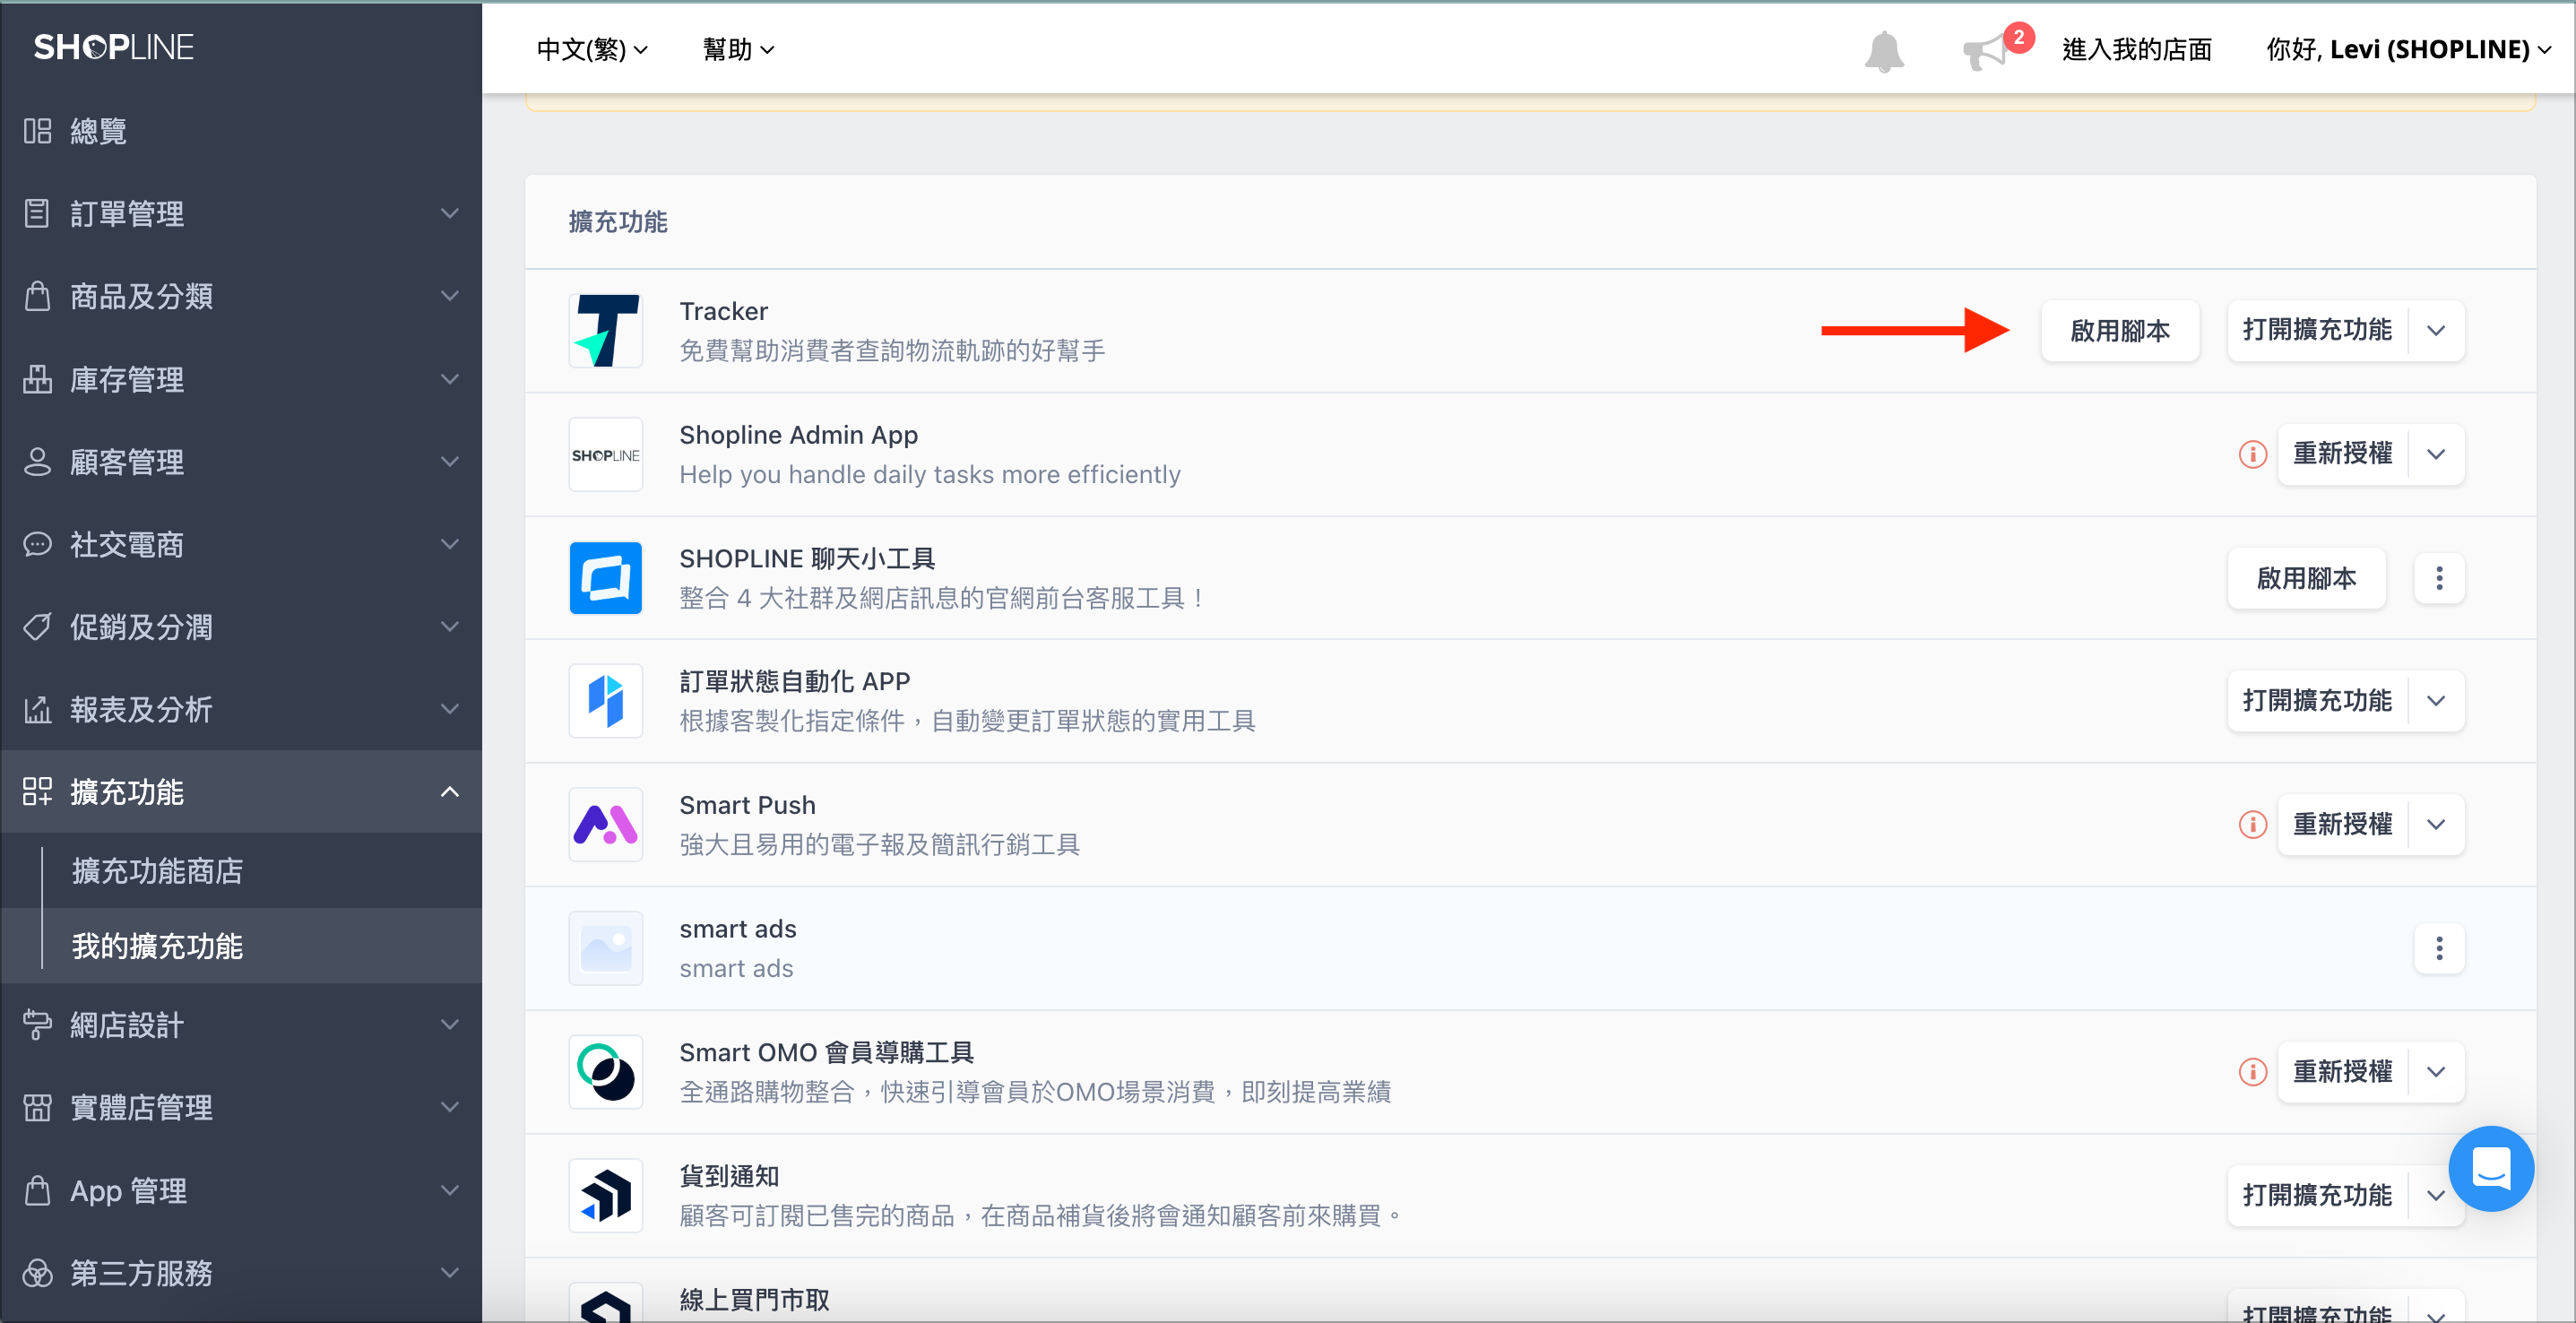Click 重新授權 for Smart OMO 會員導購工具
This screenshot has width=2576, height=1323.
[x=2343, y=1072]
